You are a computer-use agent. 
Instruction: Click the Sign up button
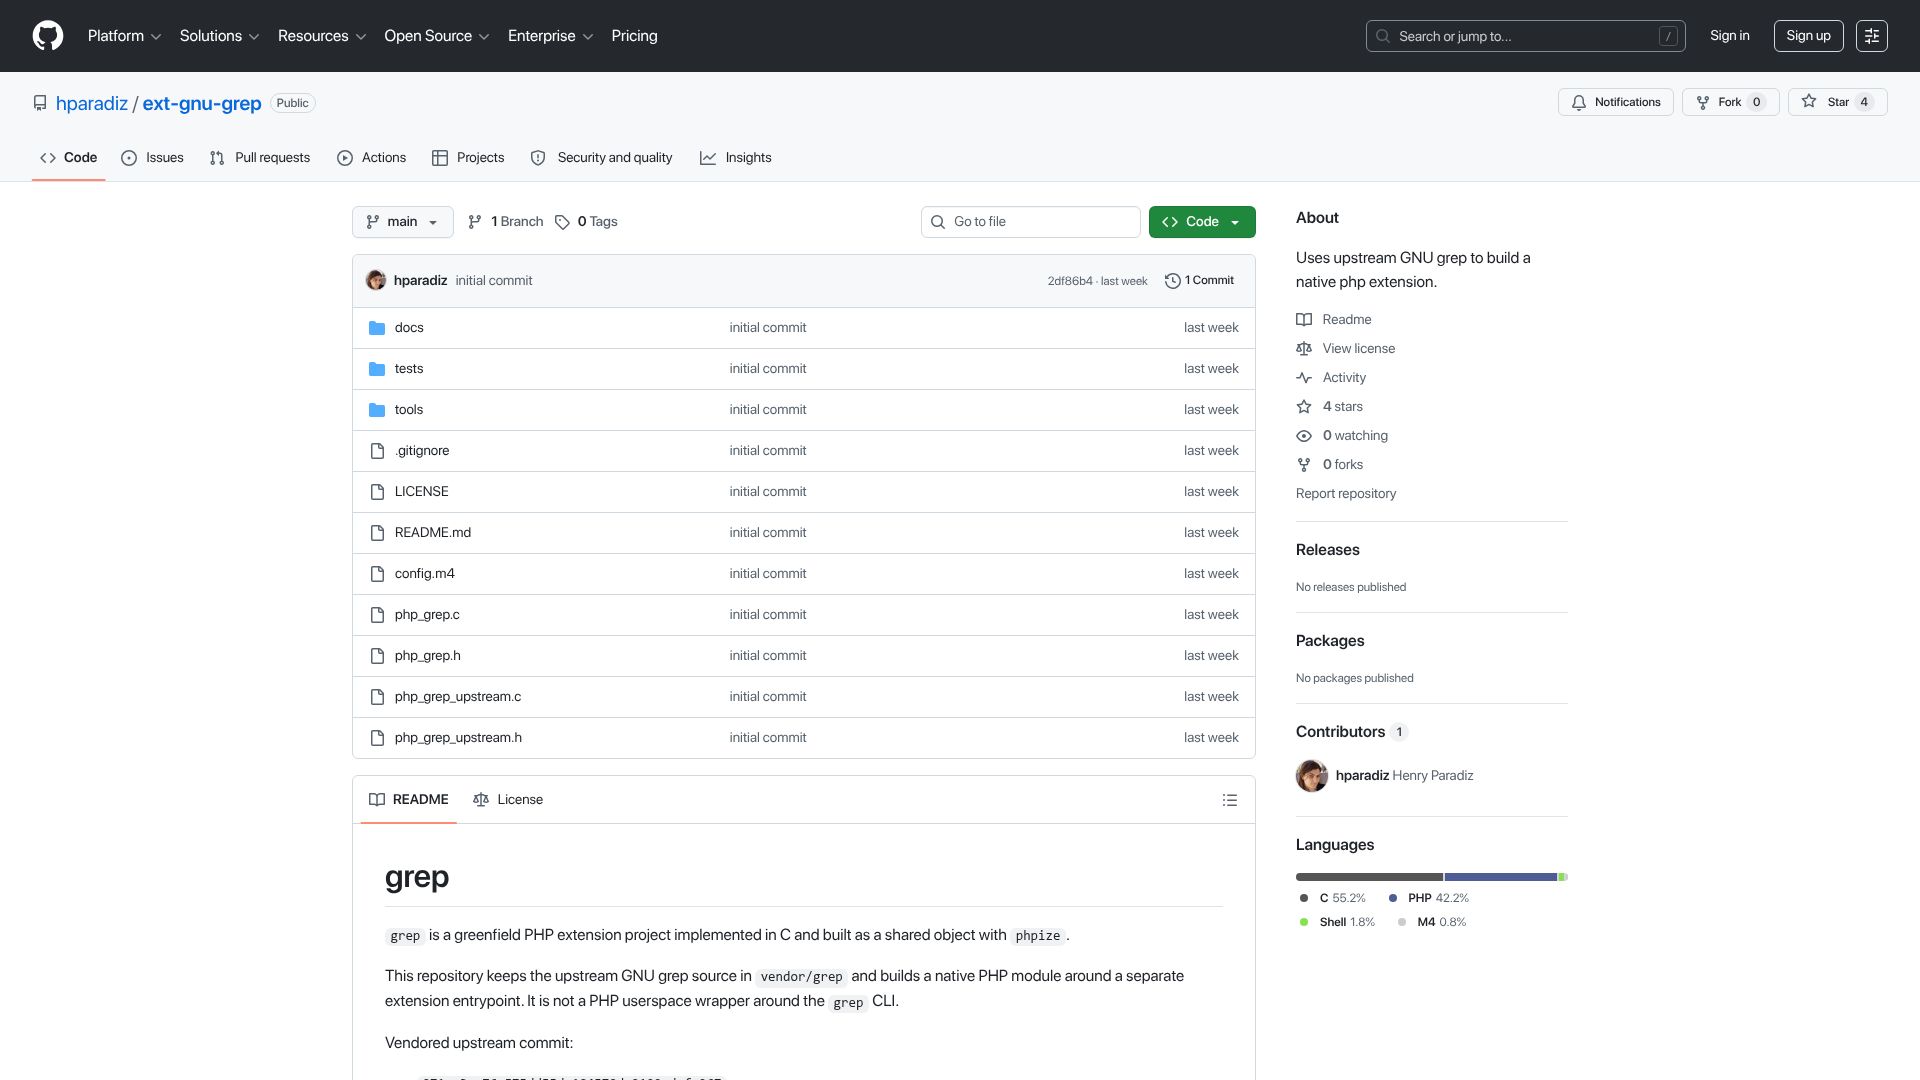(1808, 36)
